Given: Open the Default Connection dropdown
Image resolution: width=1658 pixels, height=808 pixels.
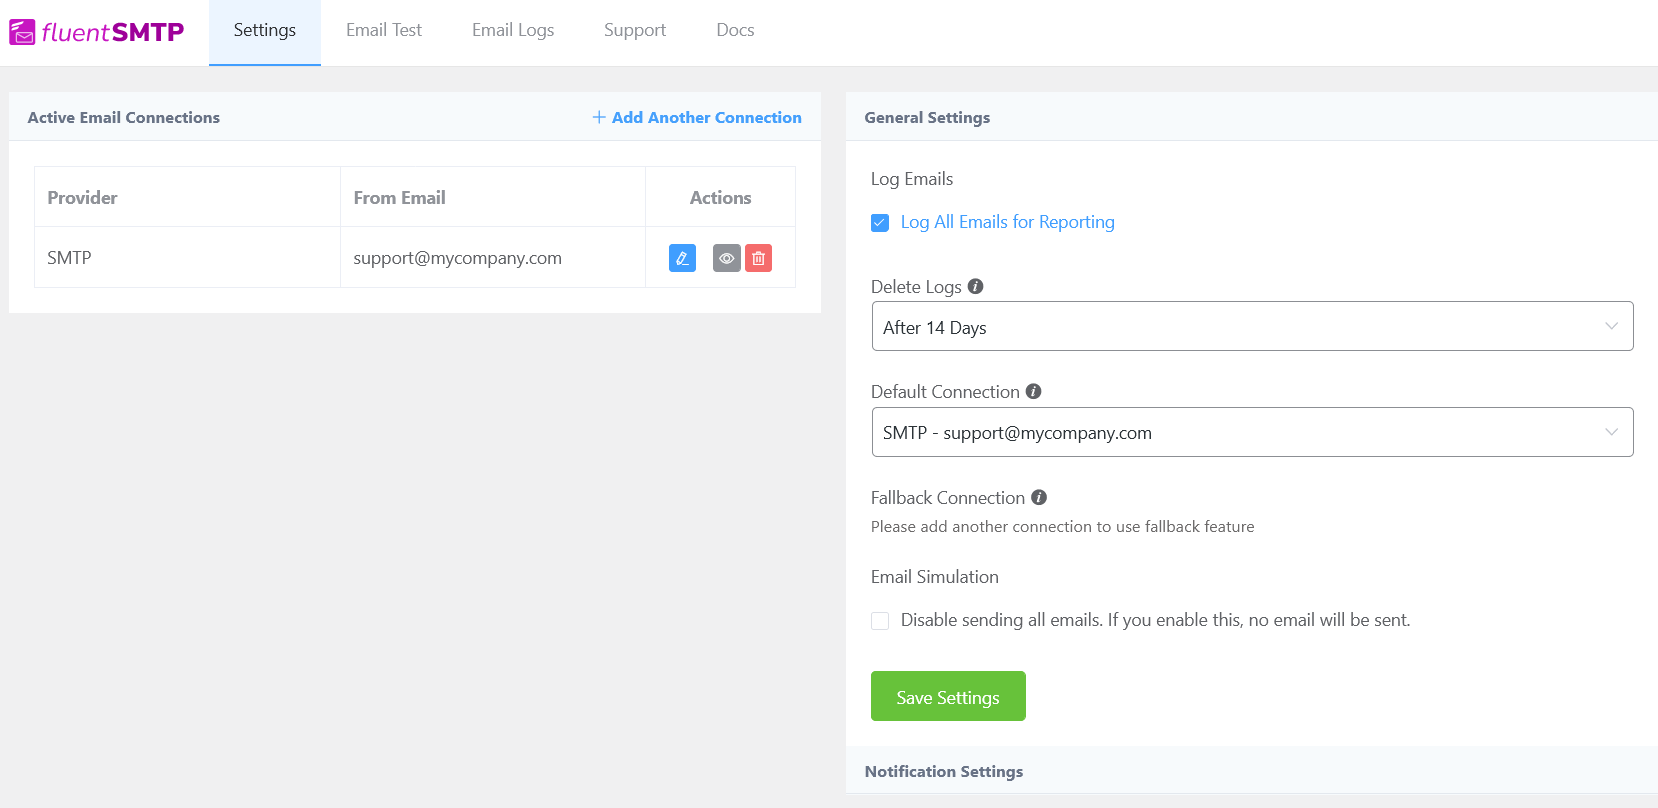Looking at the screenshot, I should (x=1252, y=432).
